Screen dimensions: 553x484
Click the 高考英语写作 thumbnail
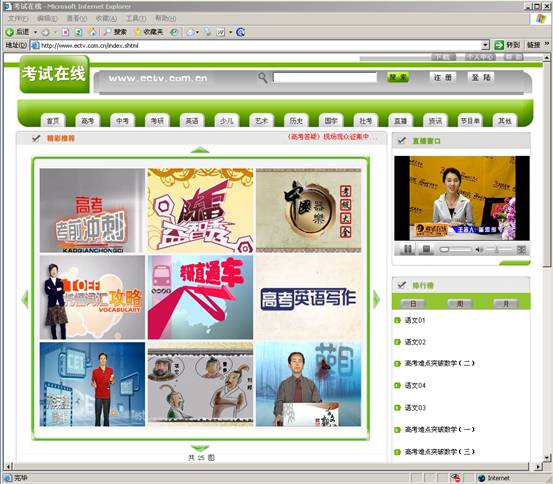[x=309, y=297]
